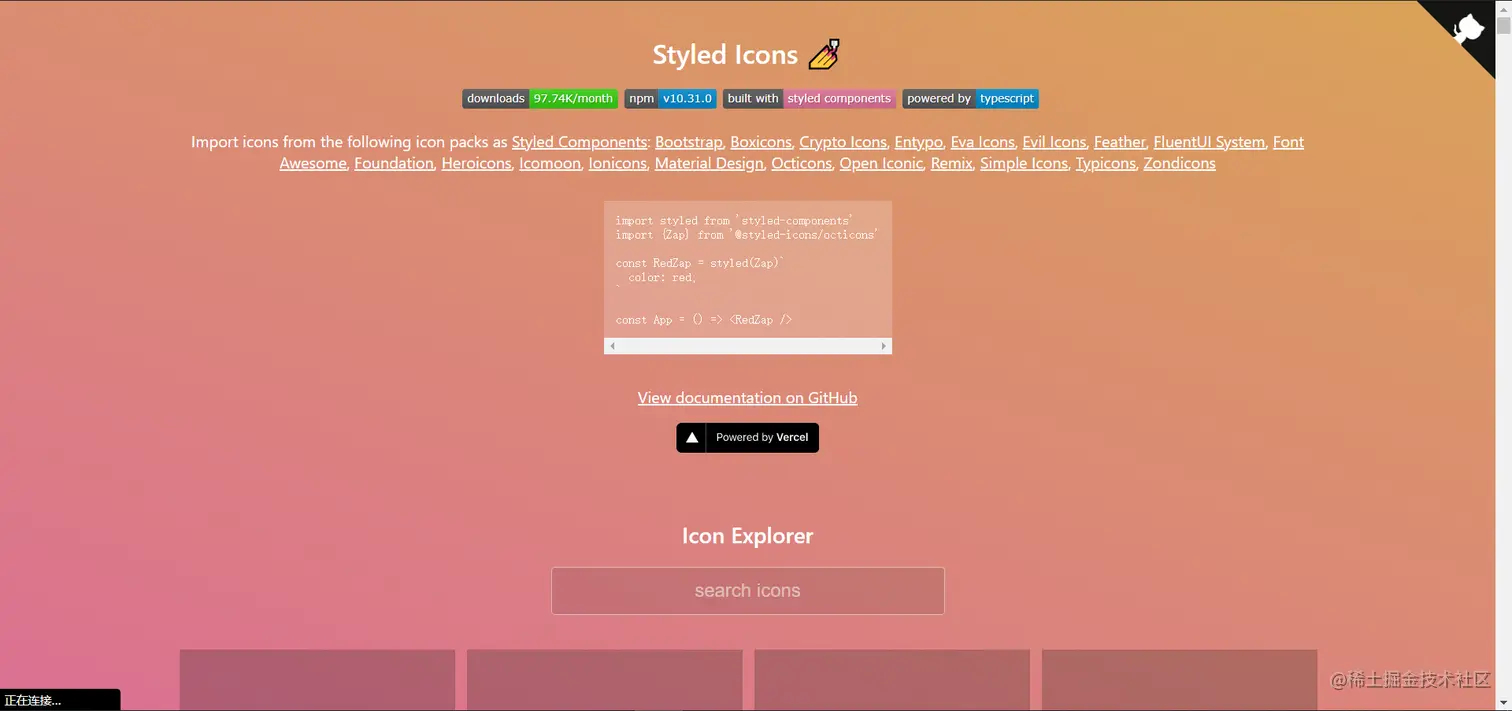1512x711 pixels.
Task: Open the Heroicons pack link
Action: point(476,163)
